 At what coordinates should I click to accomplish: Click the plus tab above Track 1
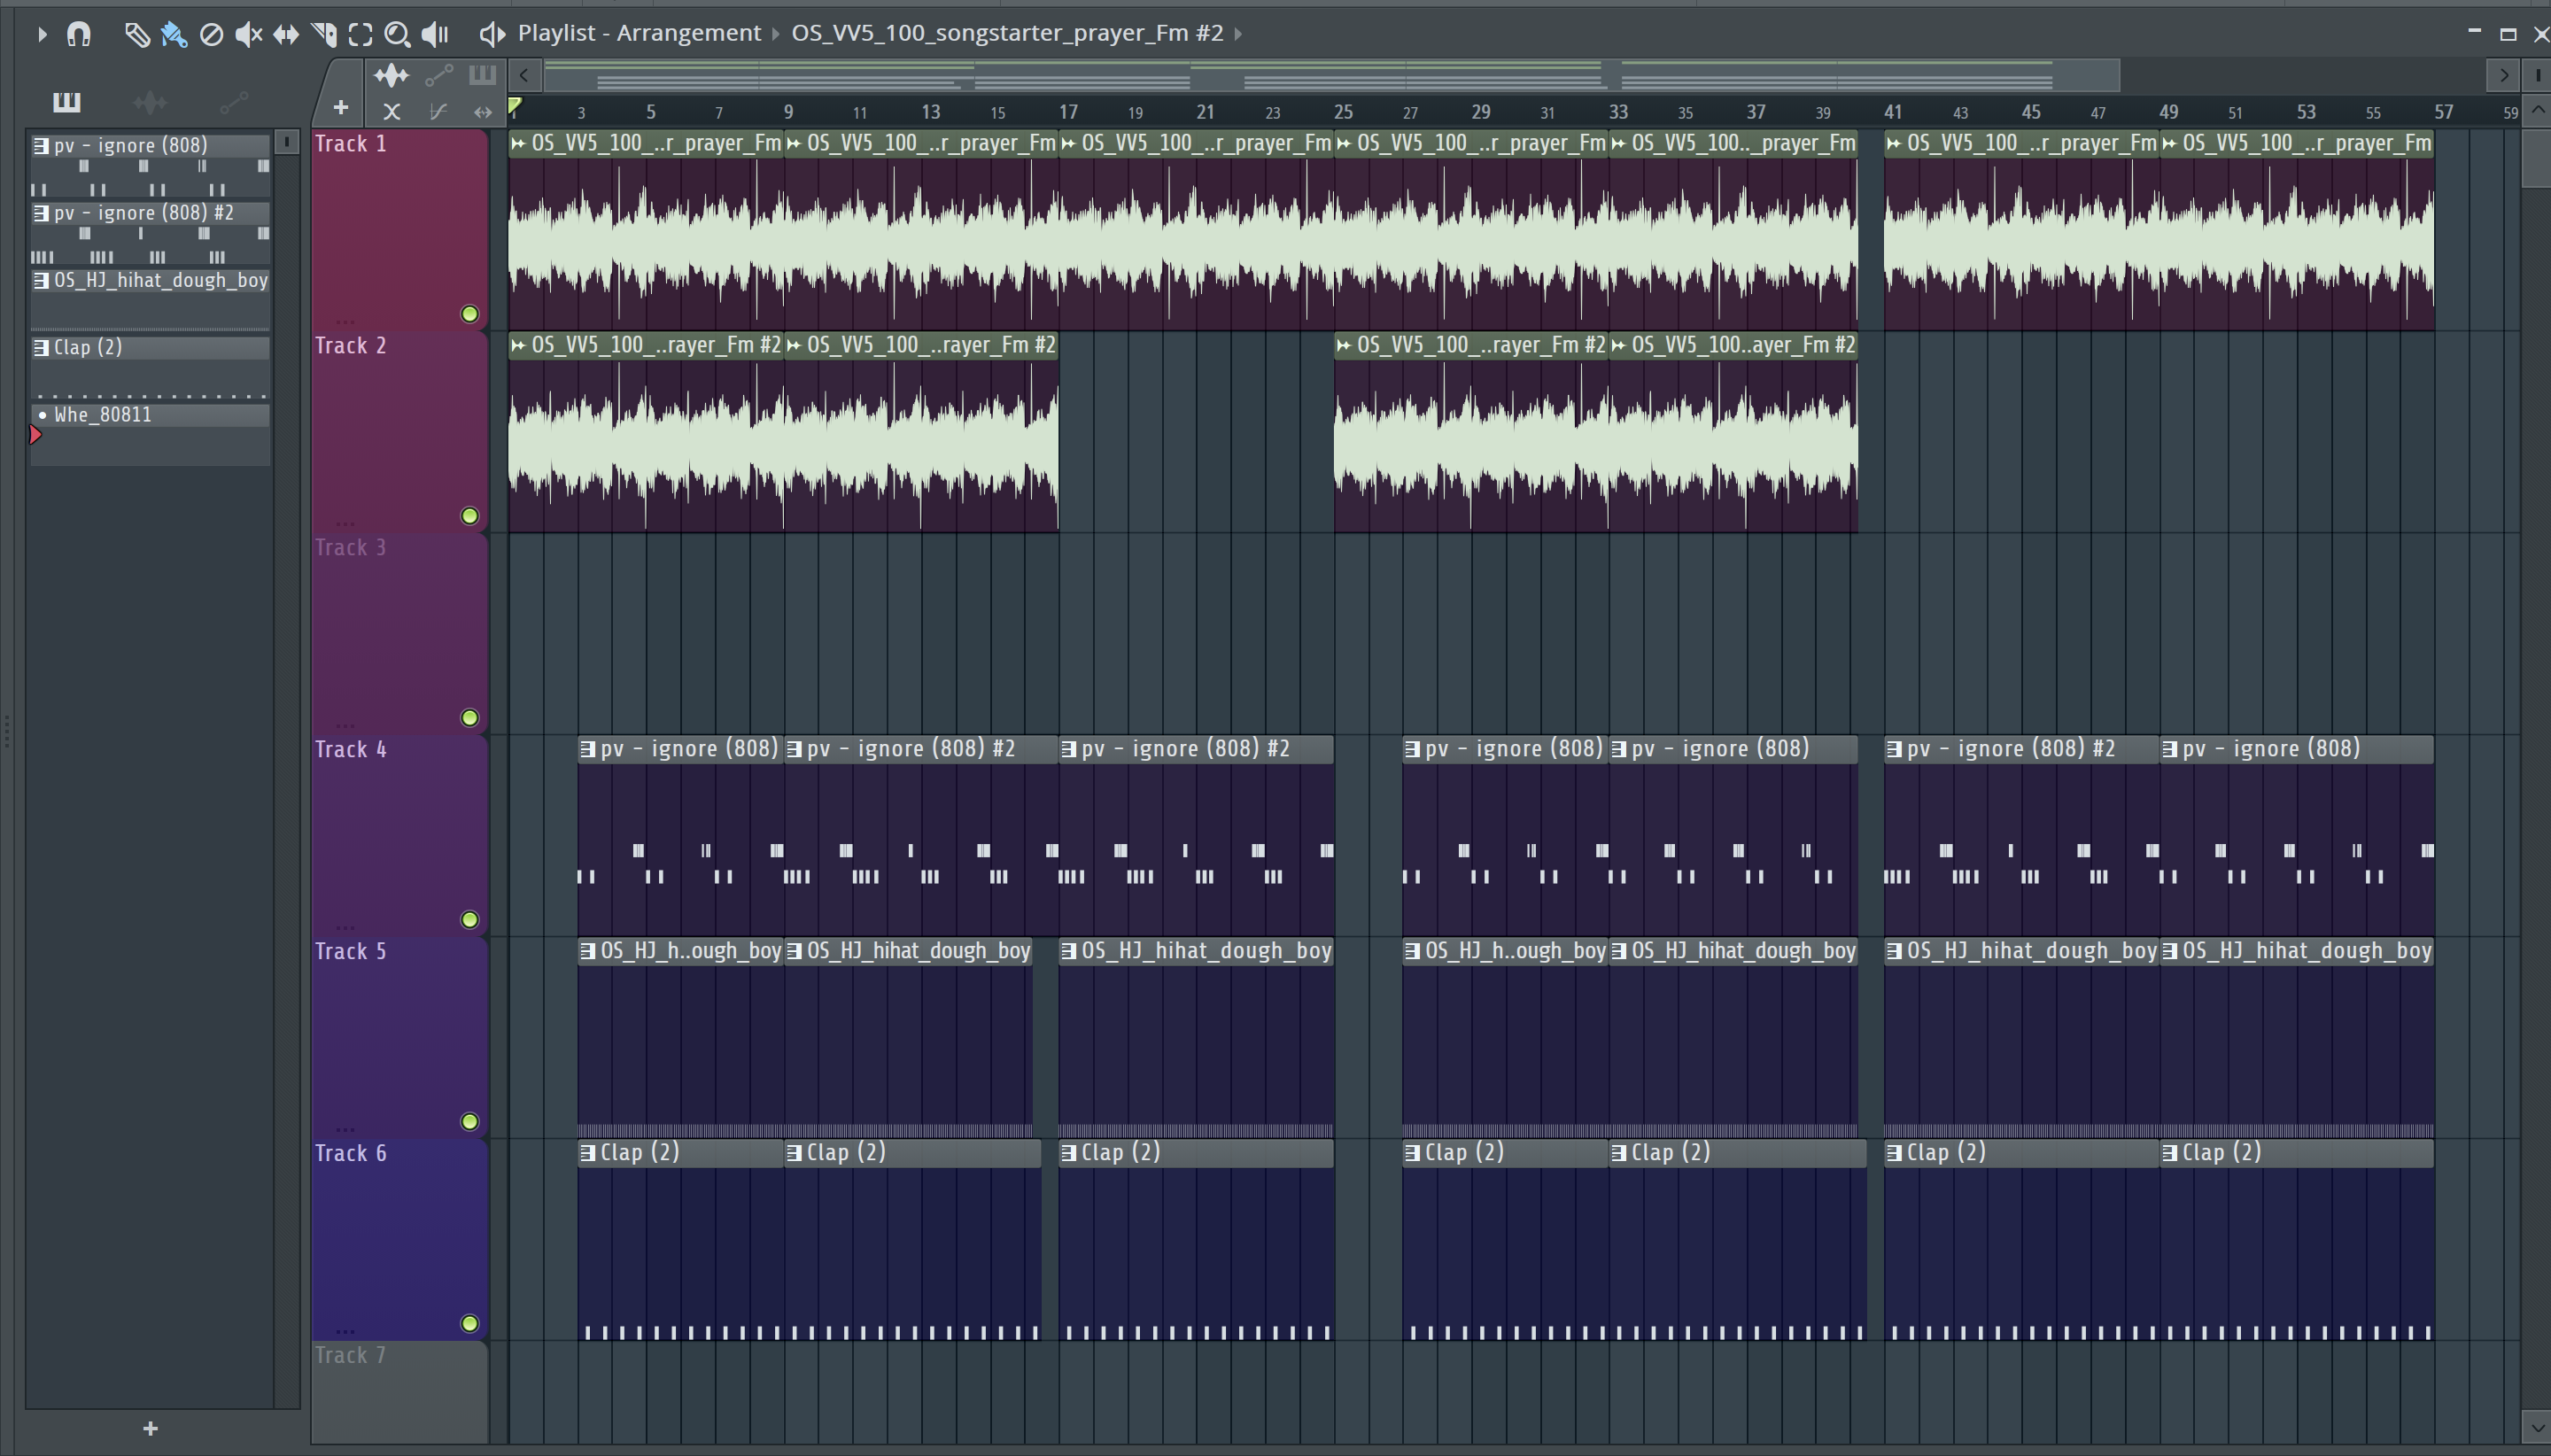coord(341,107)
